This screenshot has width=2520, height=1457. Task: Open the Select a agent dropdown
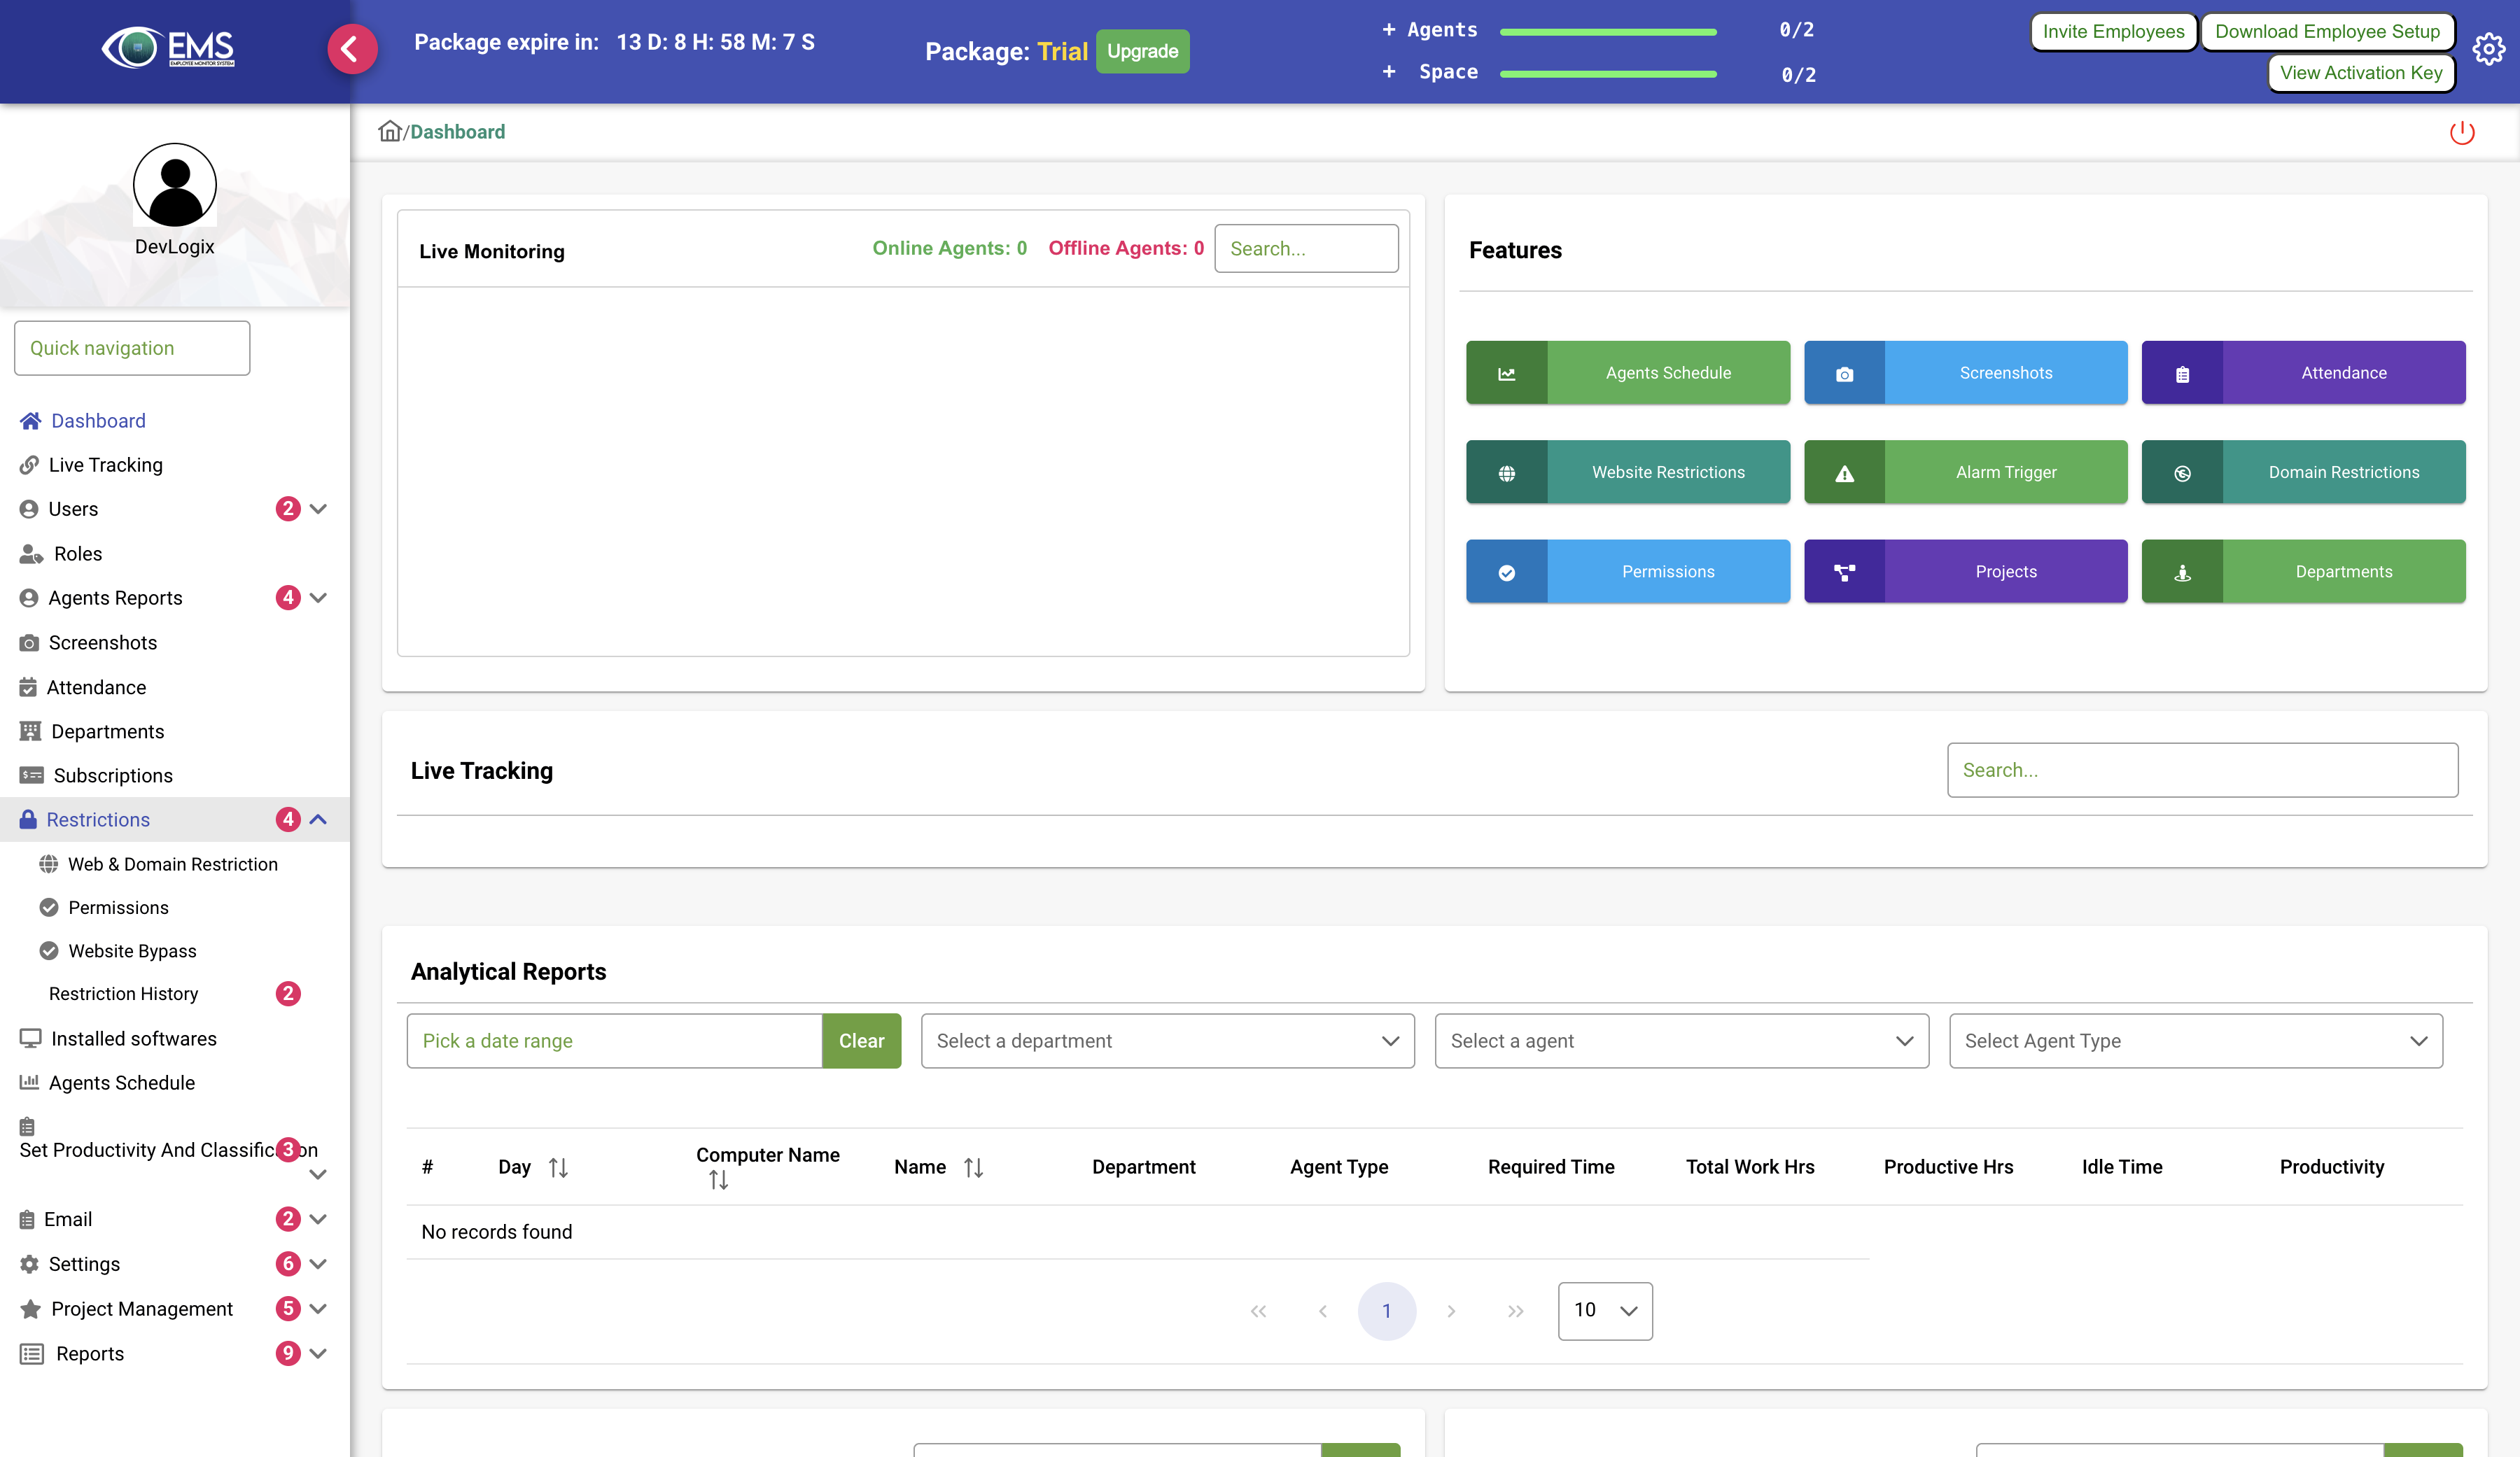click(1681, 1041)
